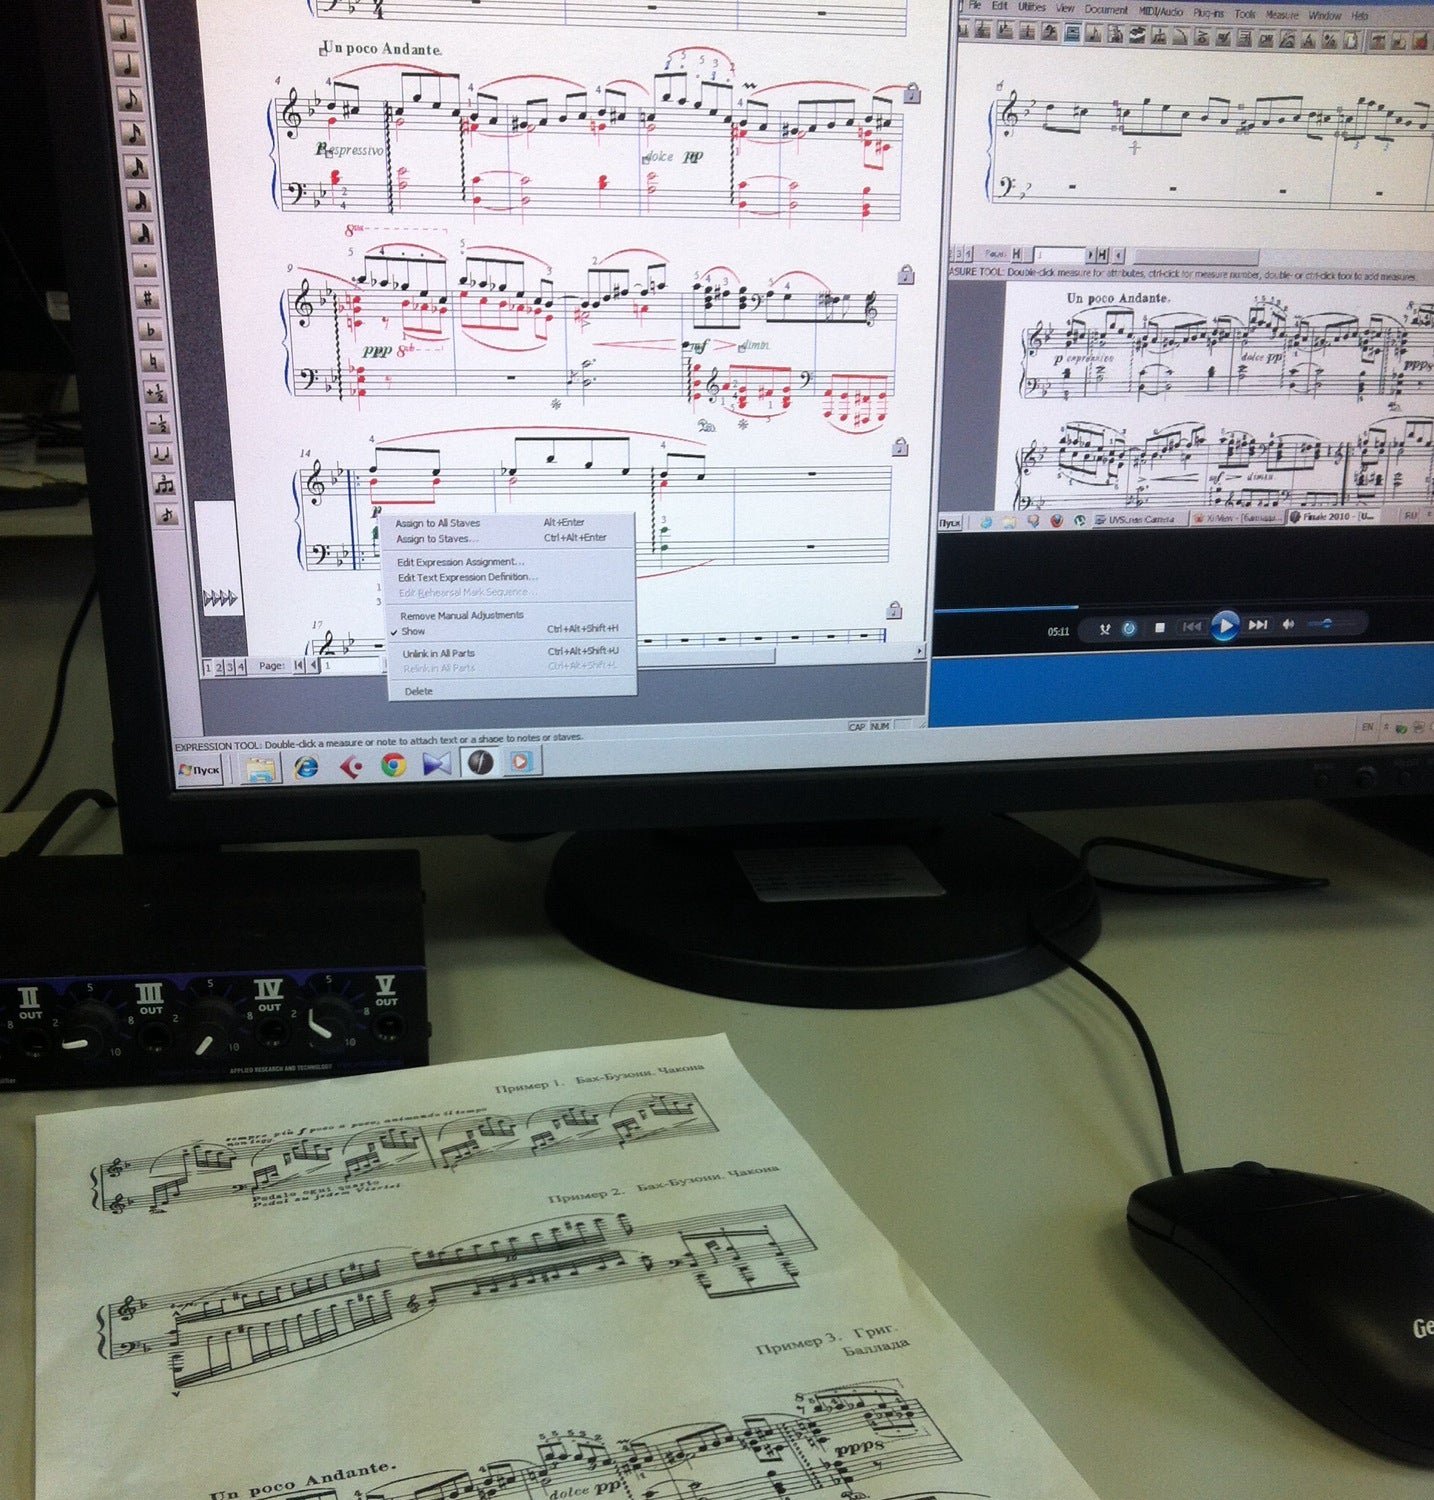The height and width of the screenshot is (1500, 1434).
Task: Open the Пуск start menu
Action: [198, 770]
